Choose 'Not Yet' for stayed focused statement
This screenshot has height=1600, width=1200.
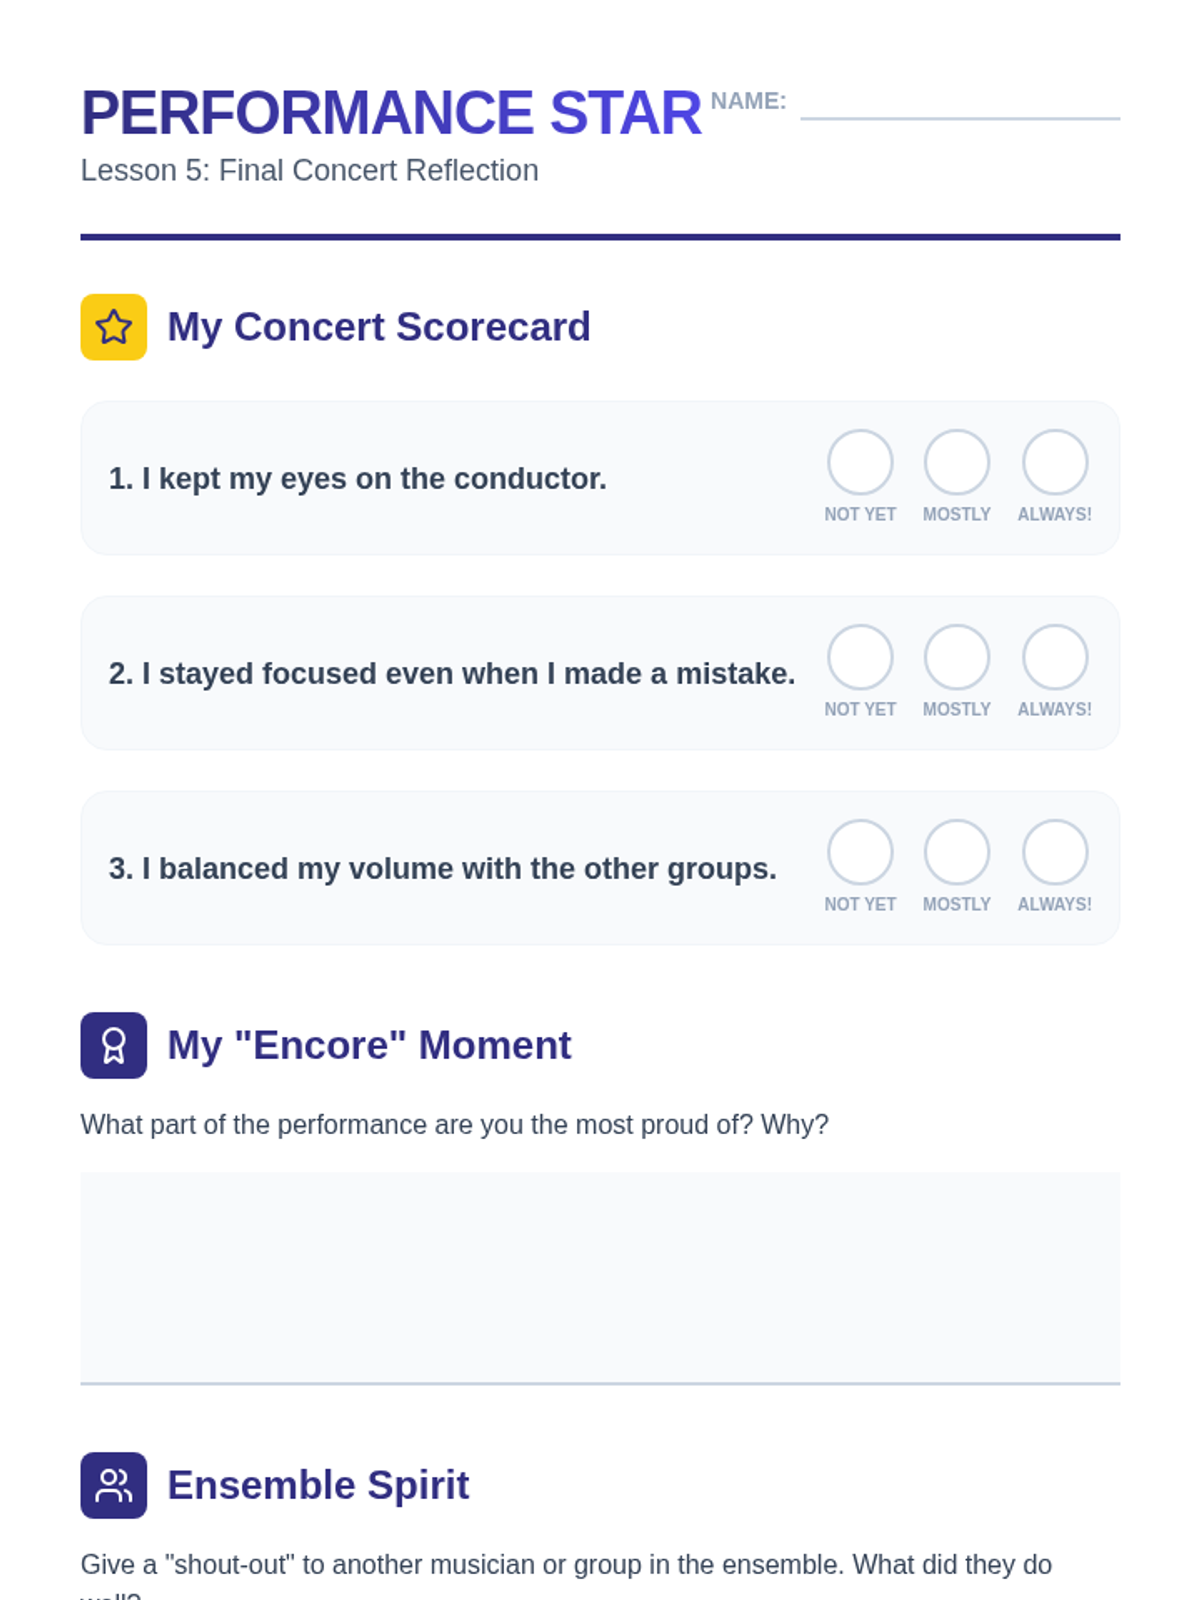(x=860, y=657)
